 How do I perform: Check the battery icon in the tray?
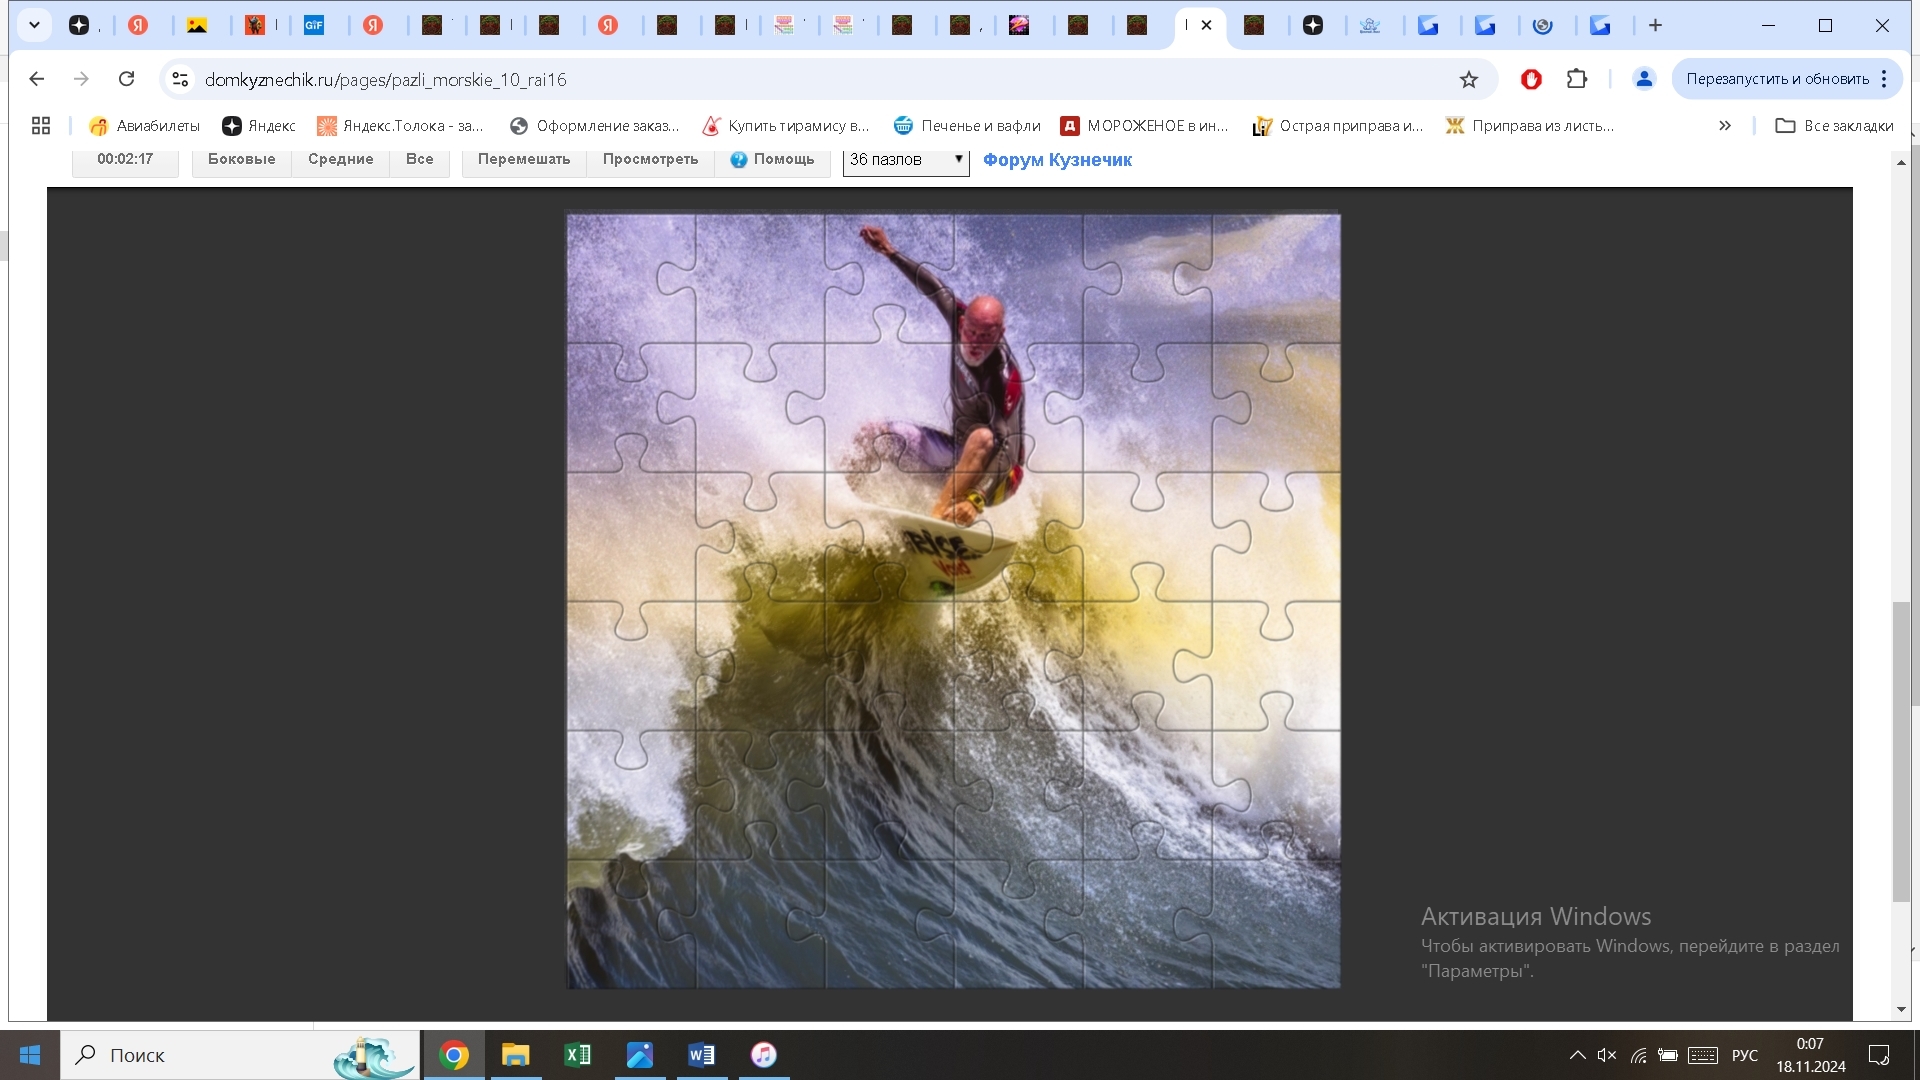(x=1668, y=1055)
